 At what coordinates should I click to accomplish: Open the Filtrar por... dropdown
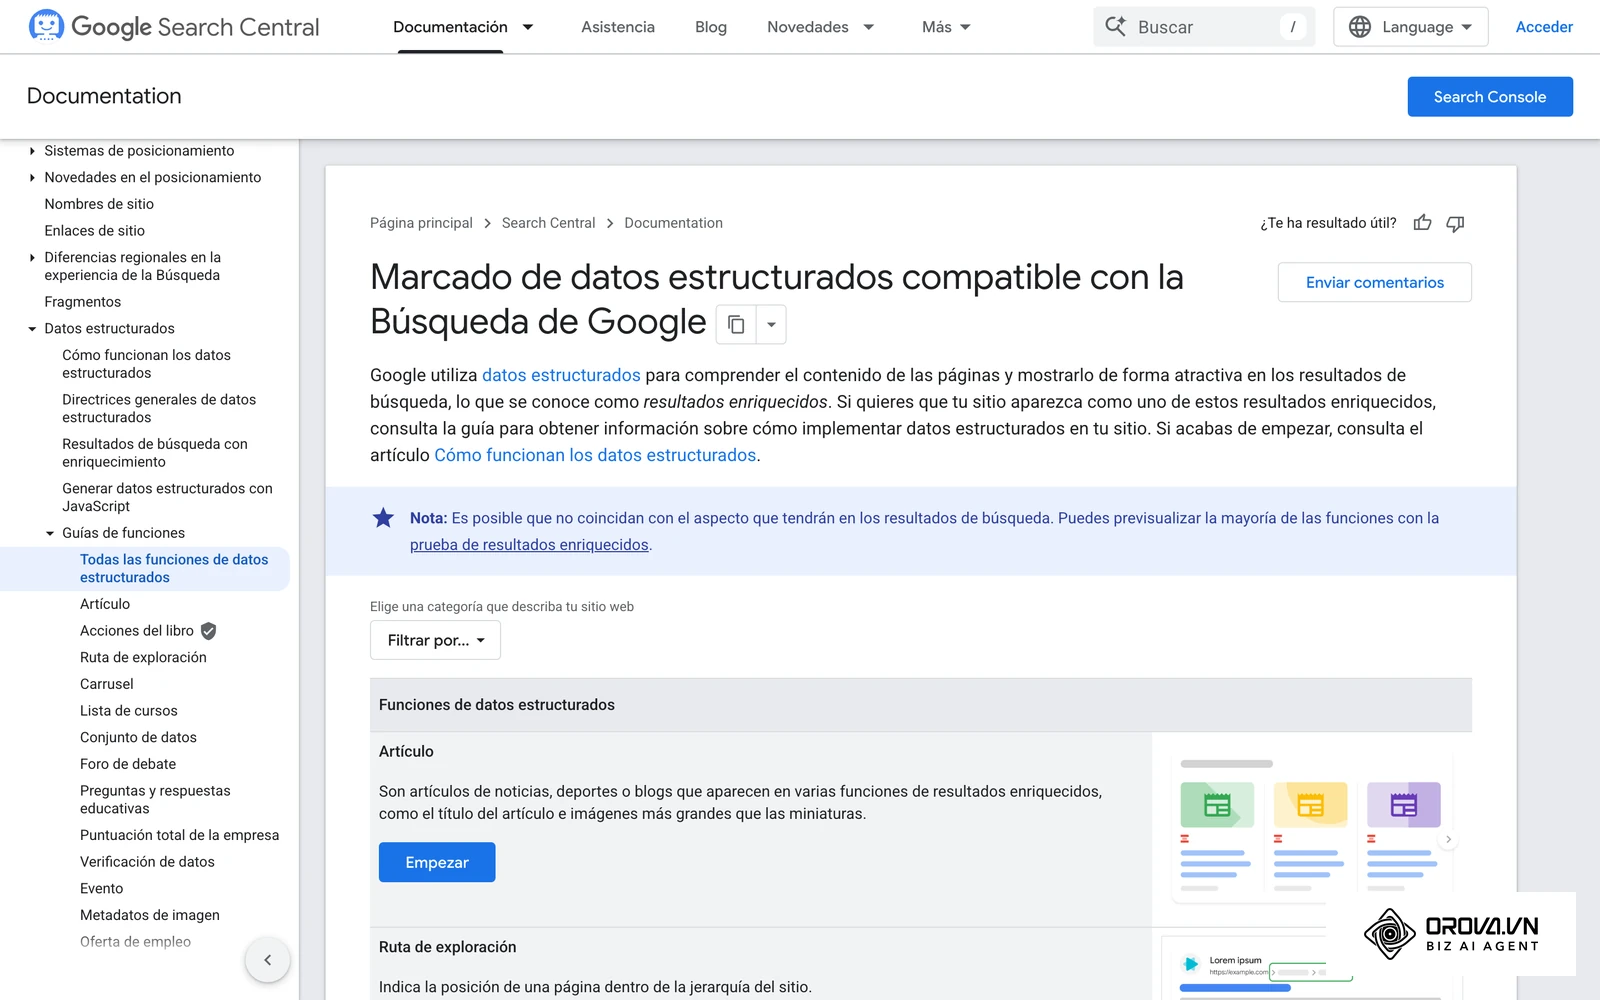[435, 640]
